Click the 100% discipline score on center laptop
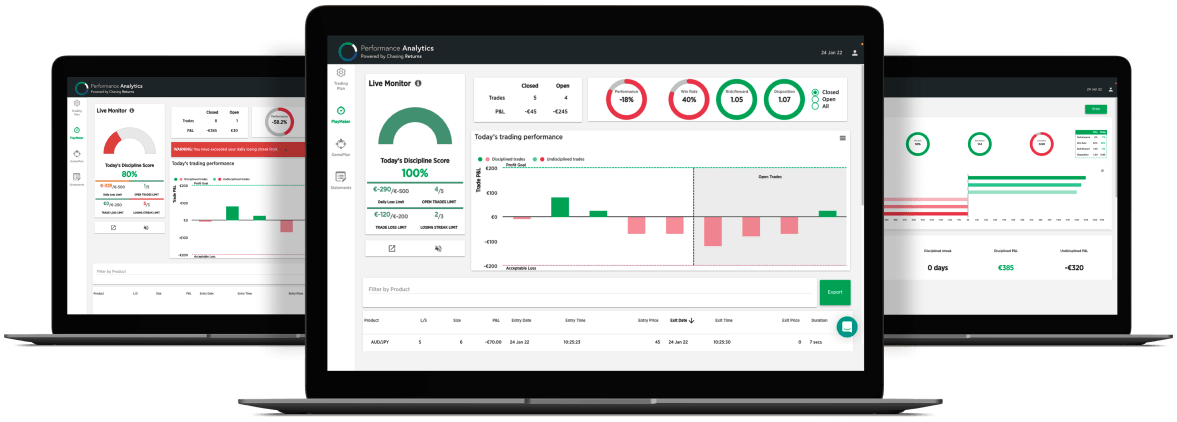Image resolution: width=1177 pixels, height=422 pixels. tap(414, 173)
